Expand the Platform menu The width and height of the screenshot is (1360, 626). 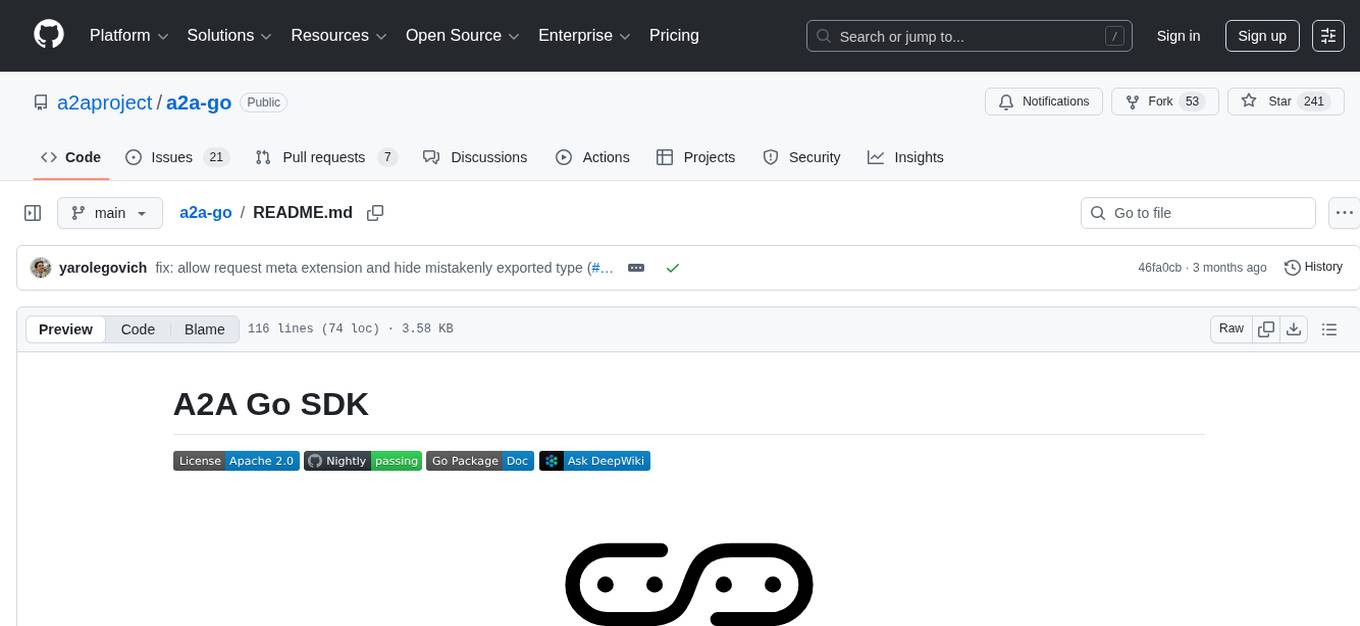(x=129, y=35)
